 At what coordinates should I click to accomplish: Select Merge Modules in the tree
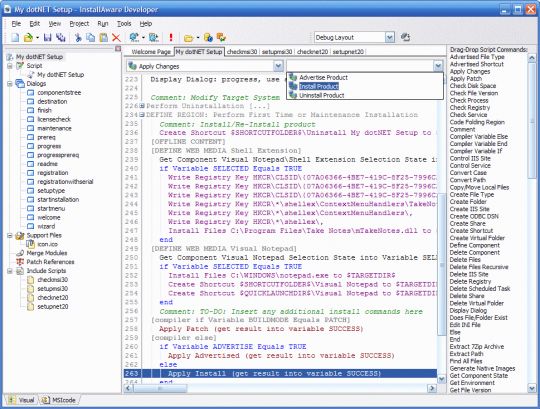coord(46,253)
